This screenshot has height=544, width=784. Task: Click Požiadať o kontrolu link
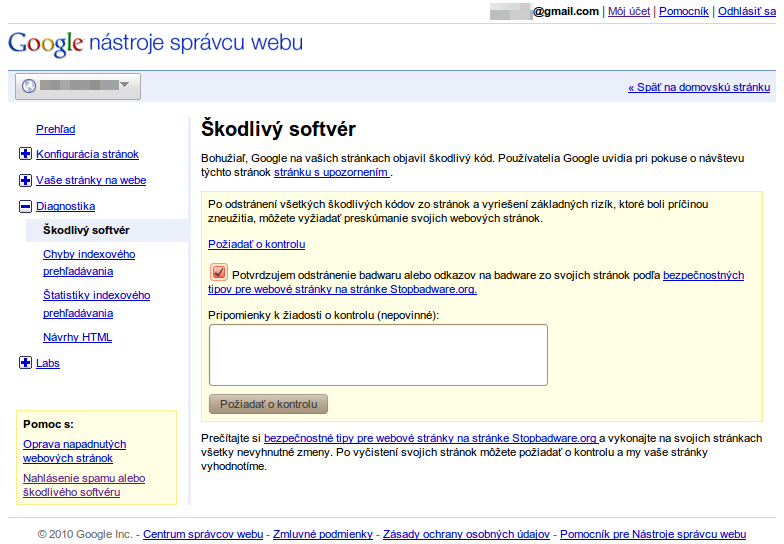click(256, 244)
